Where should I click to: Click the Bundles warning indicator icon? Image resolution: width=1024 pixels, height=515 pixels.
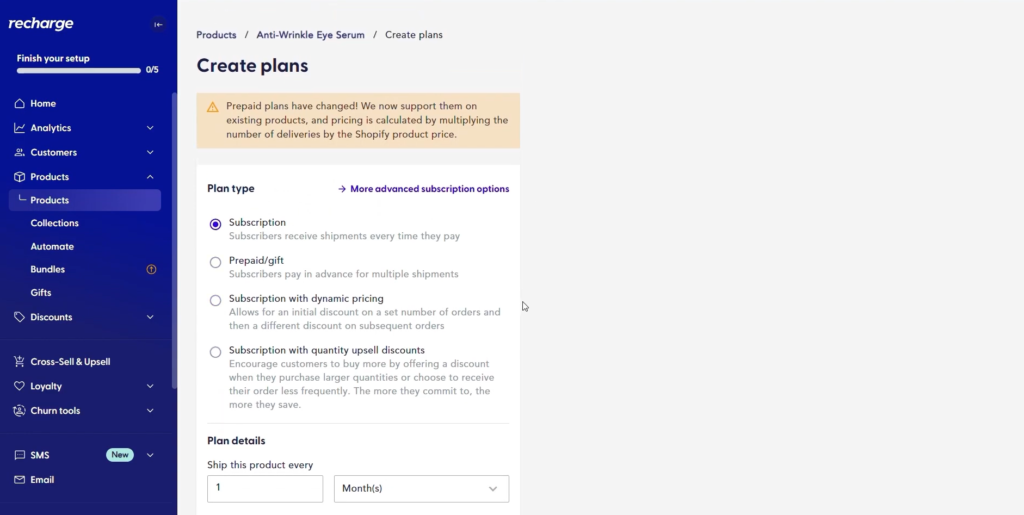tap(151, 269)
